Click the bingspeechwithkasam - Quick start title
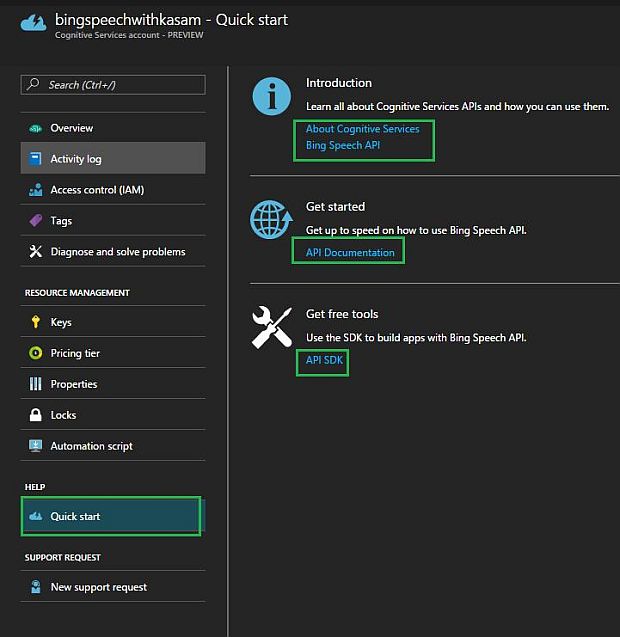Viewport: 620px width, 637px height. click(171, 20)
